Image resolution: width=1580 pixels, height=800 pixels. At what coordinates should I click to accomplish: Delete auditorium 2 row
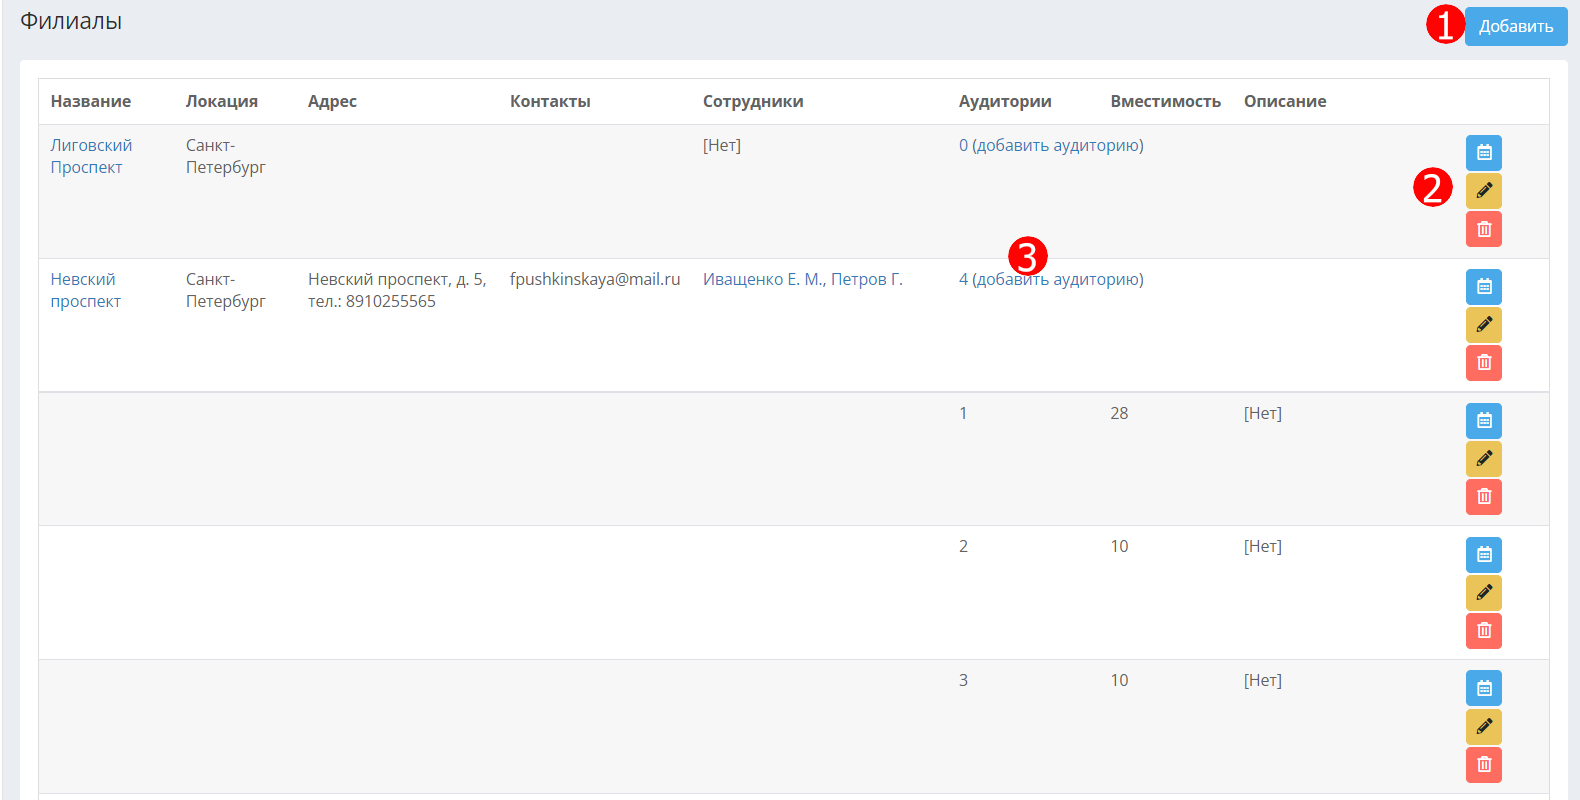pyautogui.click(x=1484, y=631)
